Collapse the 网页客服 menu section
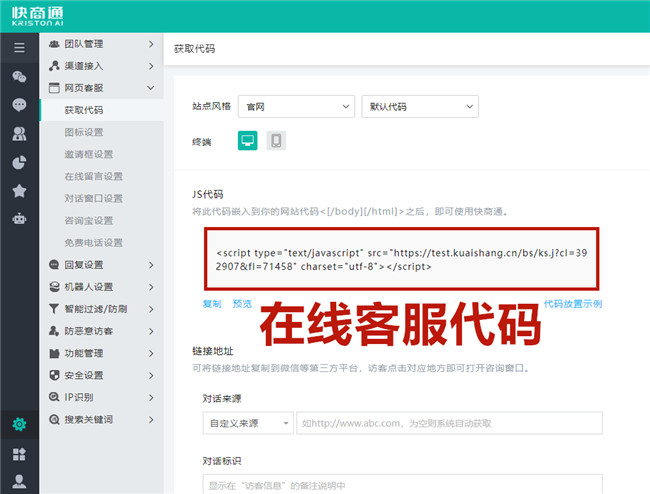 pyautogui.click(x=100, y=88)
